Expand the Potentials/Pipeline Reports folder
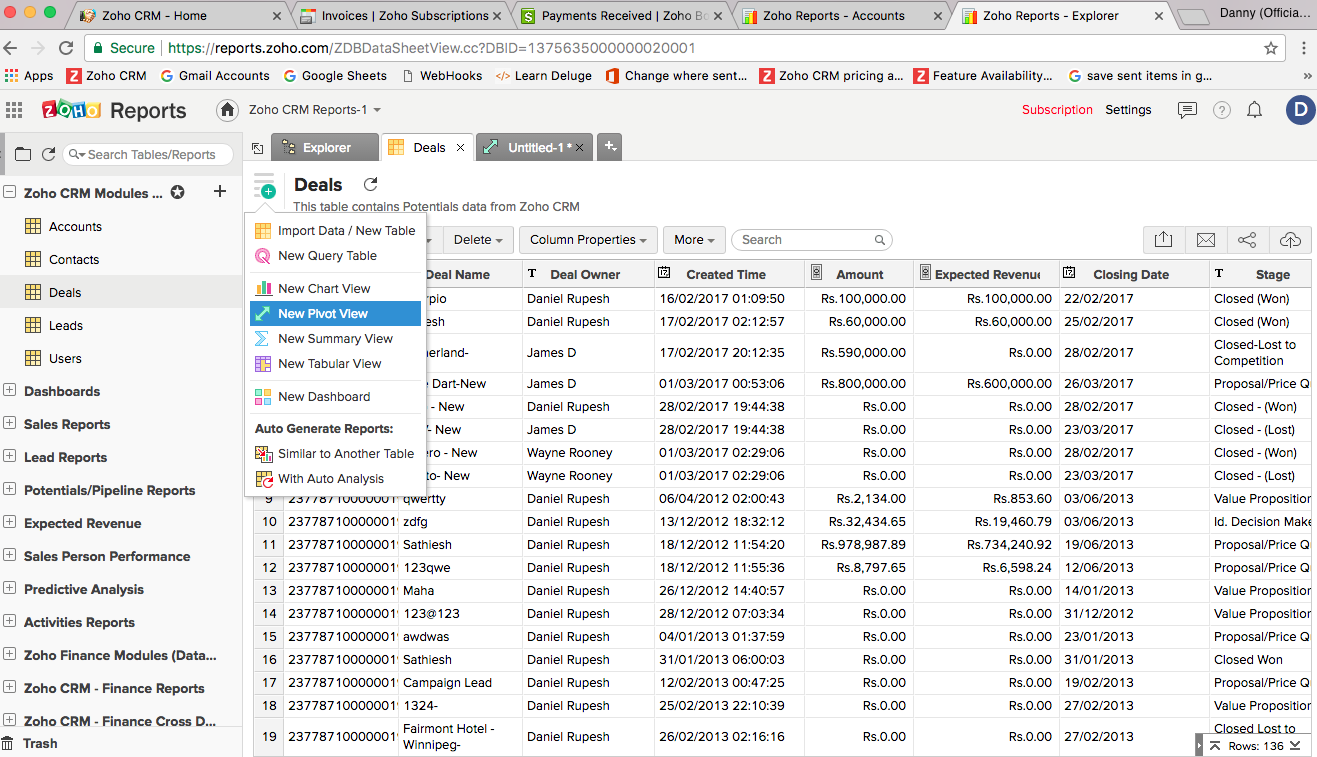The image size is (1317, 757). pyautogui.click(x=10, y=490)
